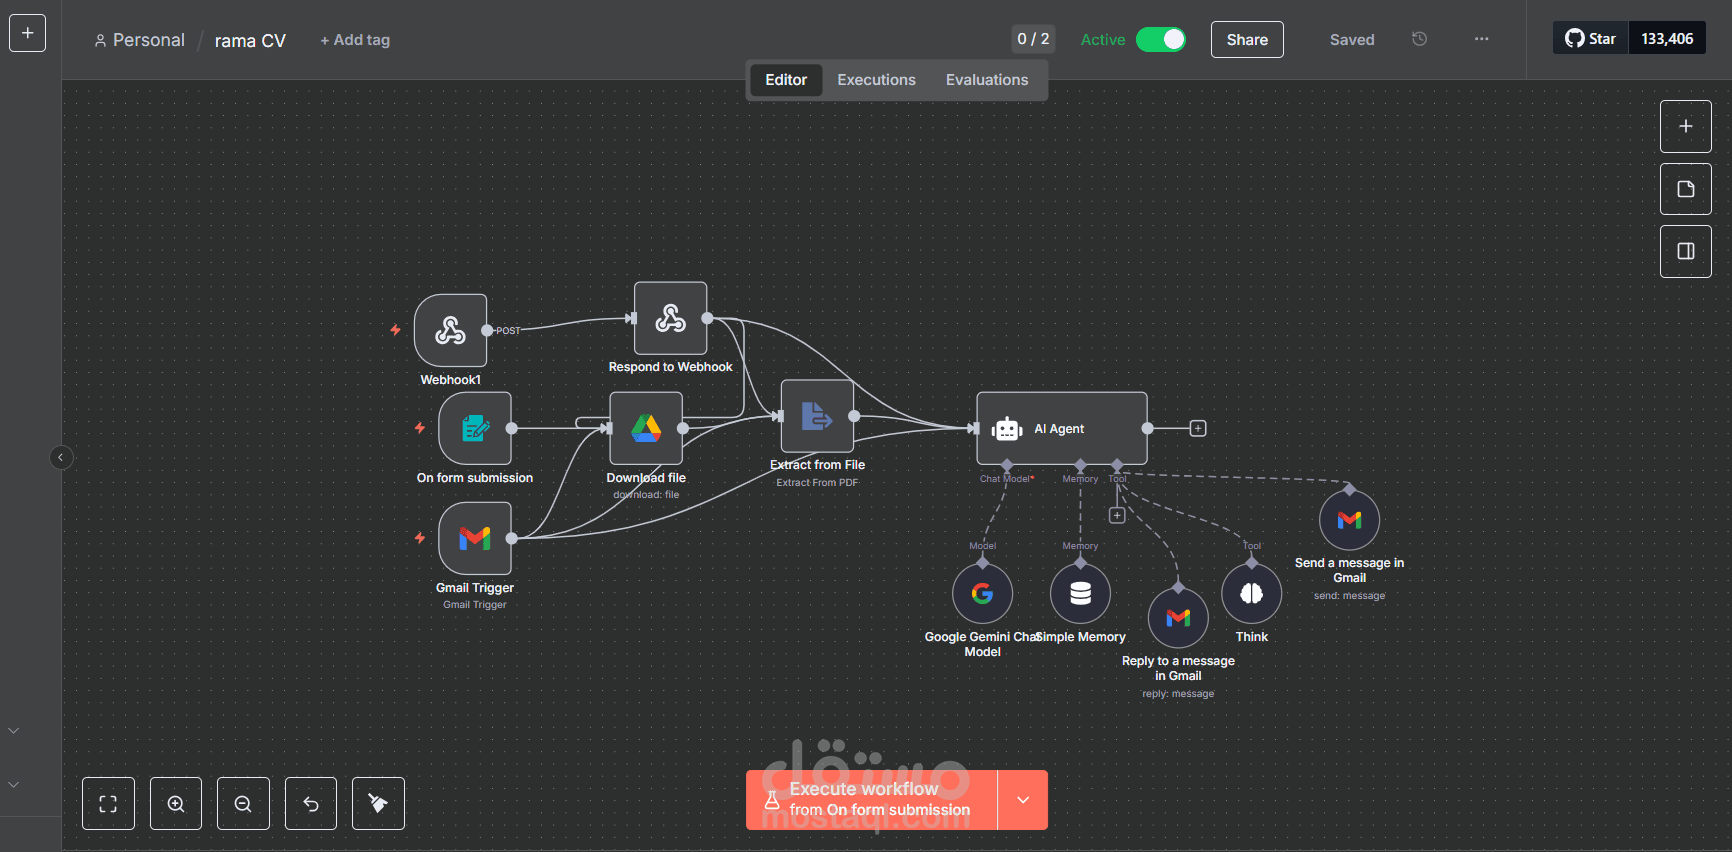This screenshot has height=852, width=1732.
Task: Click the Share button
Action: pos(1247,40)
